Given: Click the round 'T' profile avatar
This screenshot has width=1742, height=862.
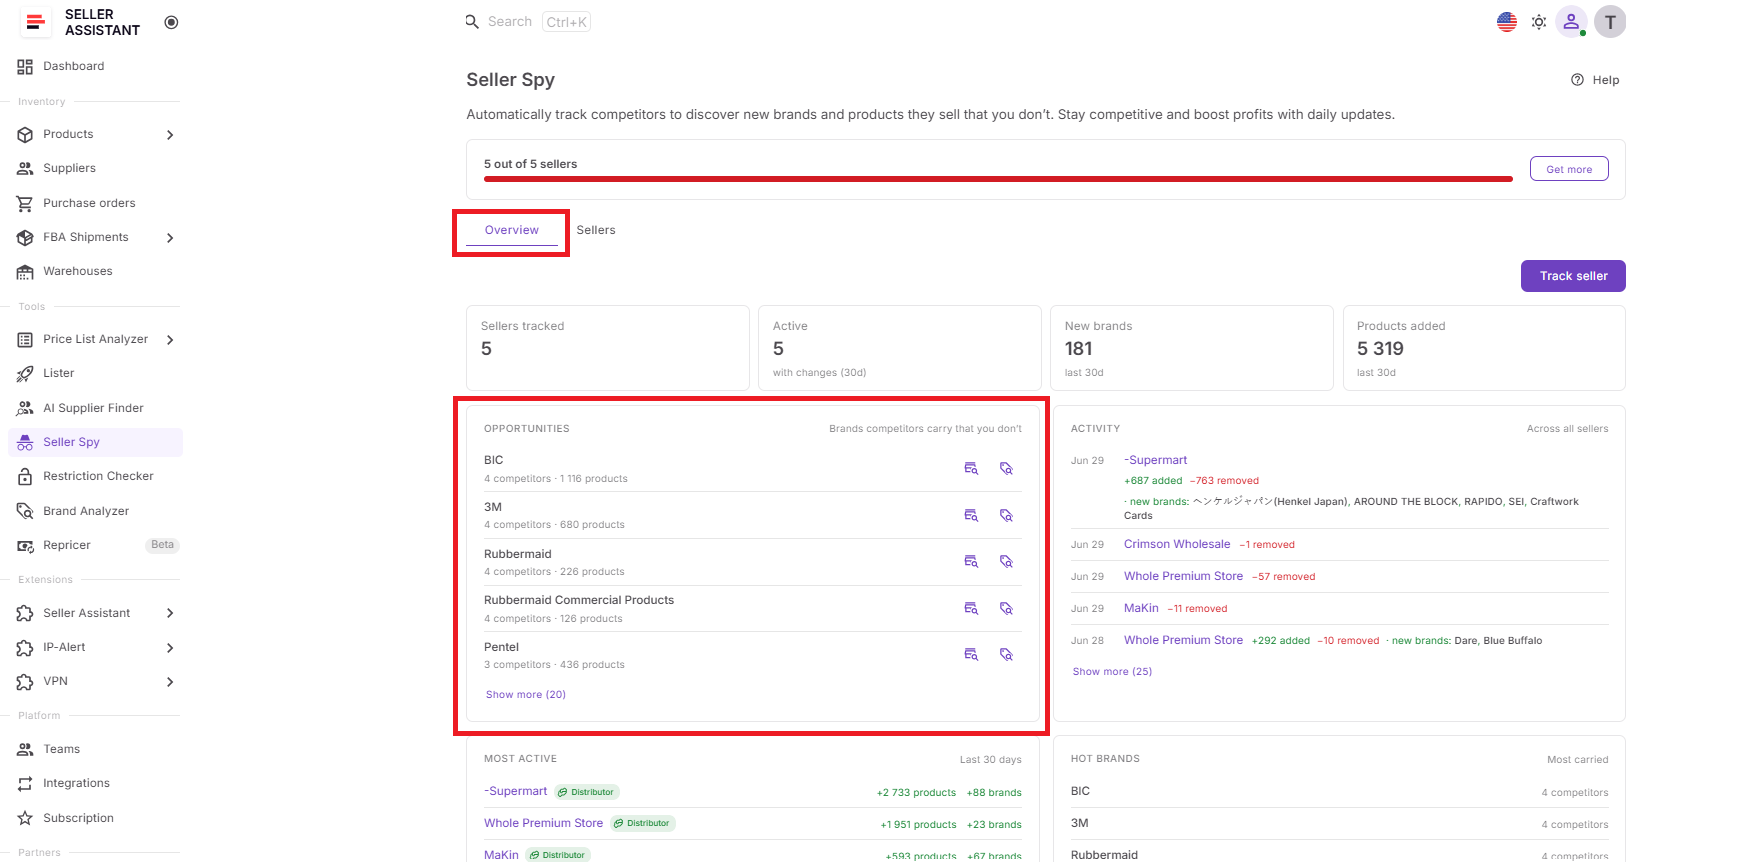Looking at the screenshot, I should click(1610, 22).
